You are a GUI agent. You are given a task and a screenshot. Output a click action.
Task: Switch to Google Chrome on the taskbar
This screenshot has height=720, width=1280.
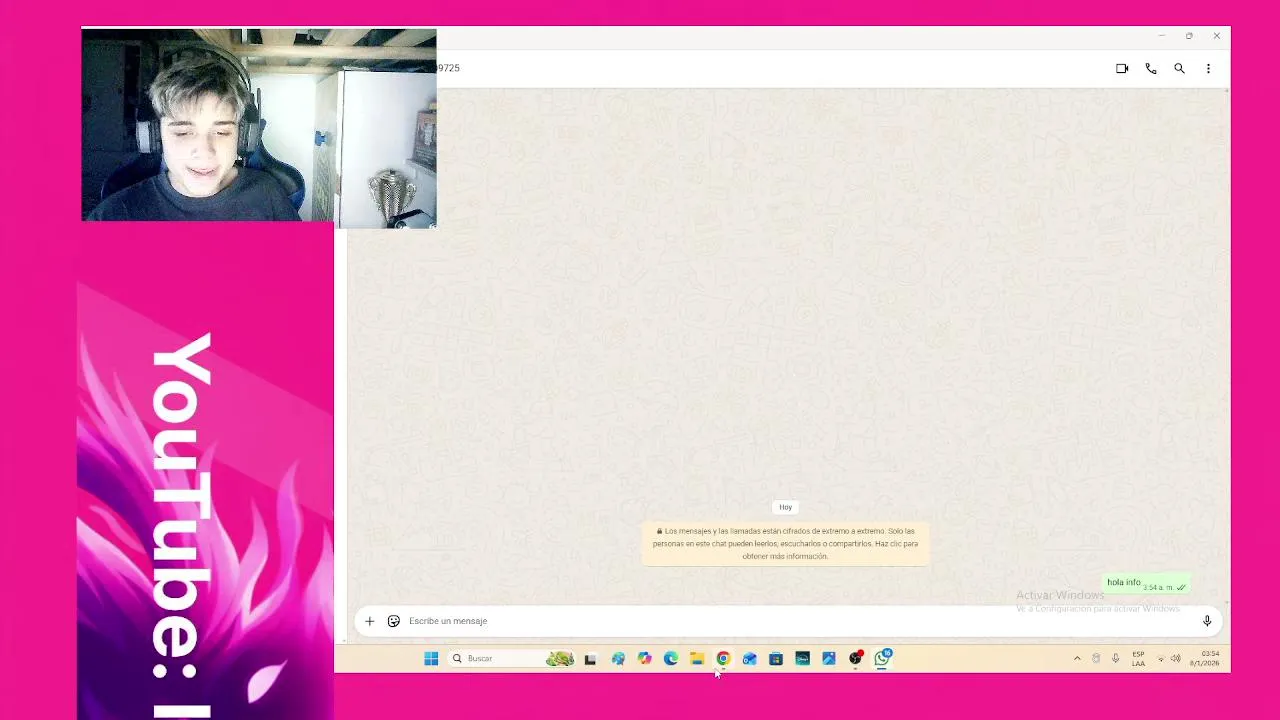point(723,658)
